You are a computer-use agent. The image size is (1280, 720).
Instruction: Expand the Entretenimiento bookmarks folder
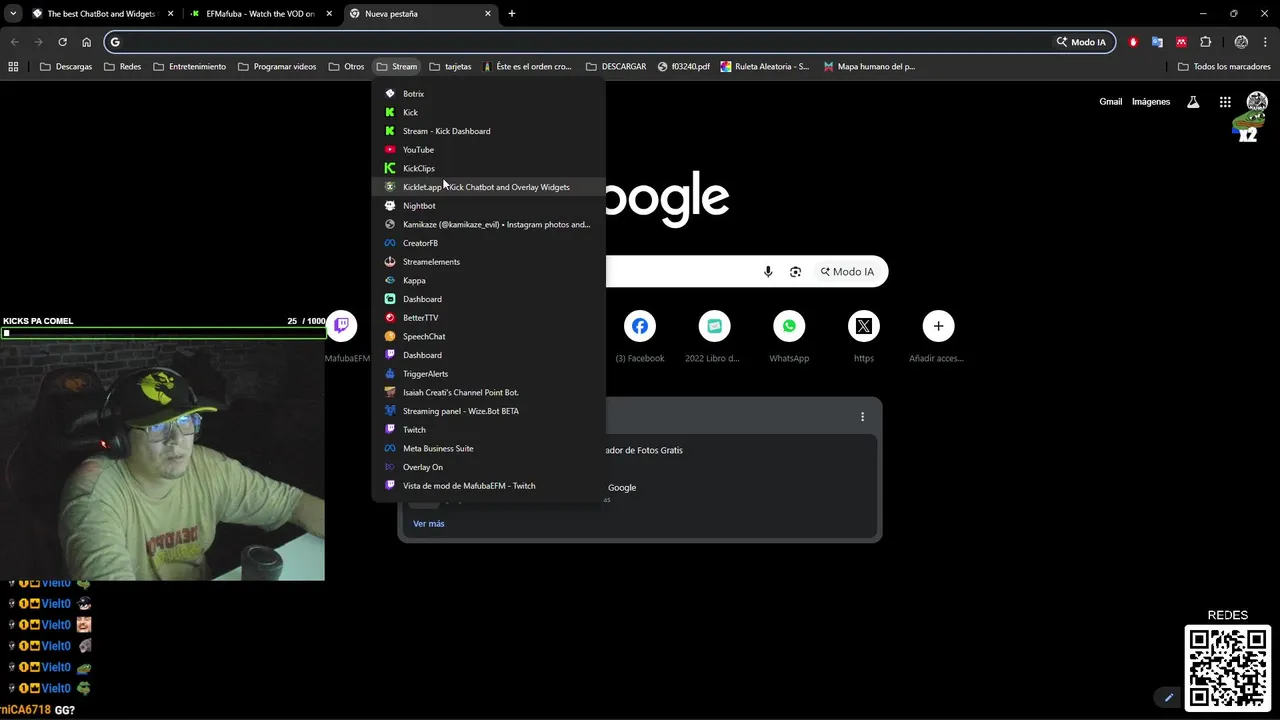point(189,67)
